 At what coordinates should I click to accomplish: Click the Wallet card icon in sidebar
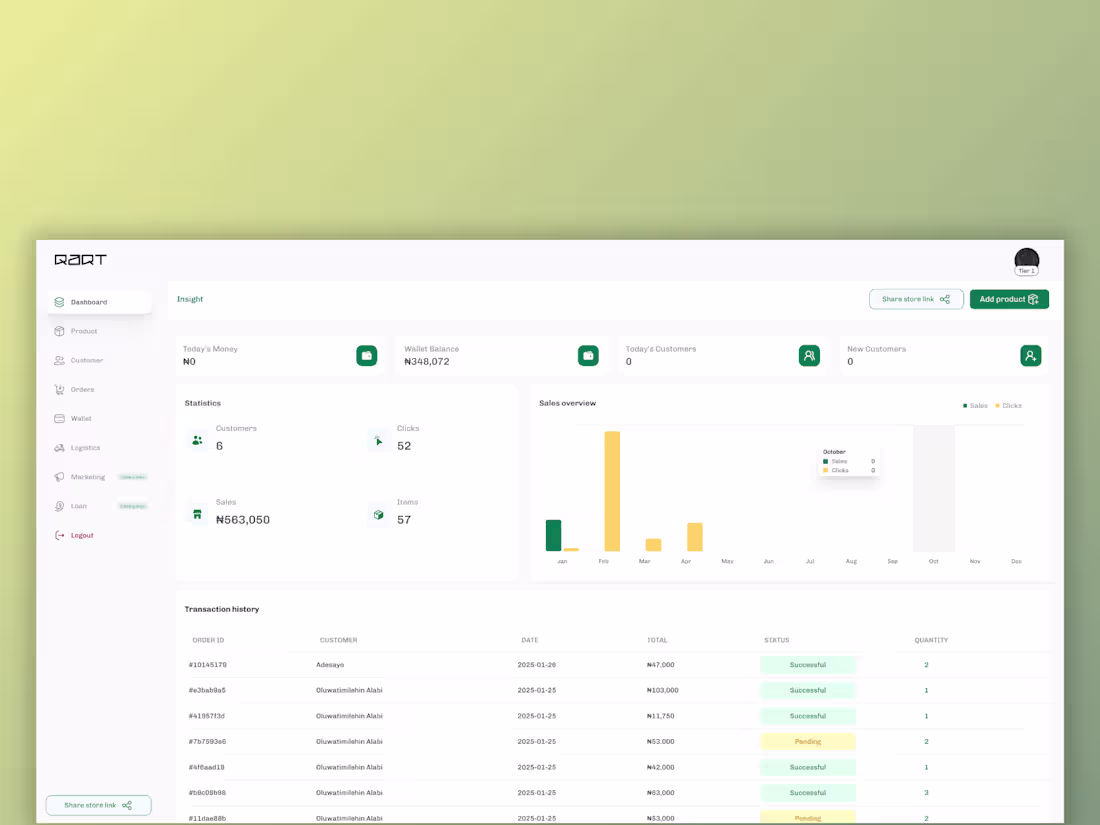tap(60, 419)
